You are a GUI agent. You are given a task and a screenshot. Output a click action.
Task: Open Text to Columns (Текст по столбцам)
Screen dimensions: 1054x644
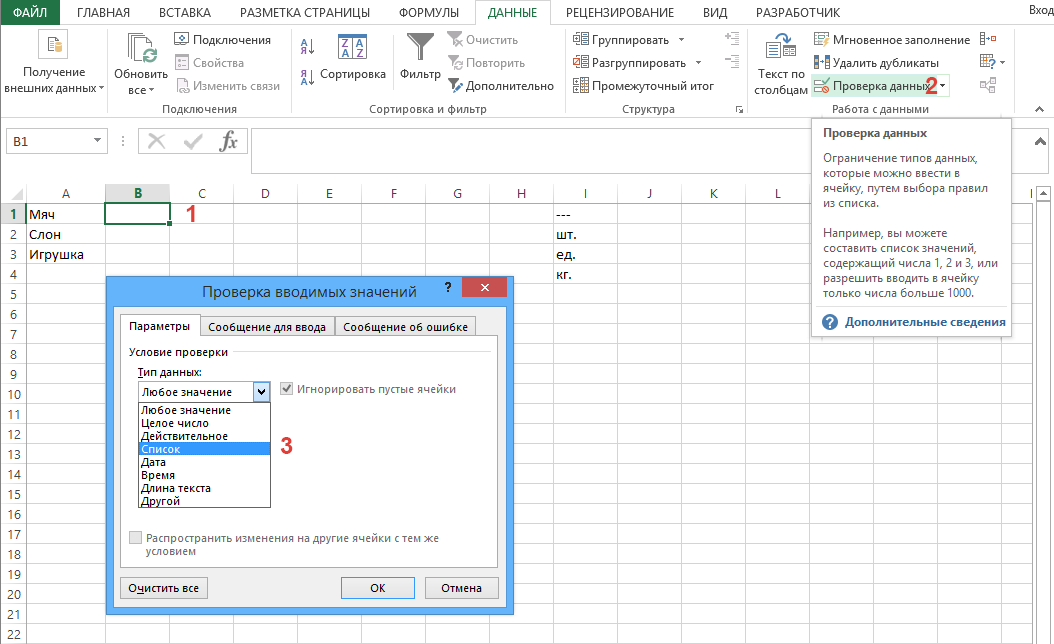780,64
